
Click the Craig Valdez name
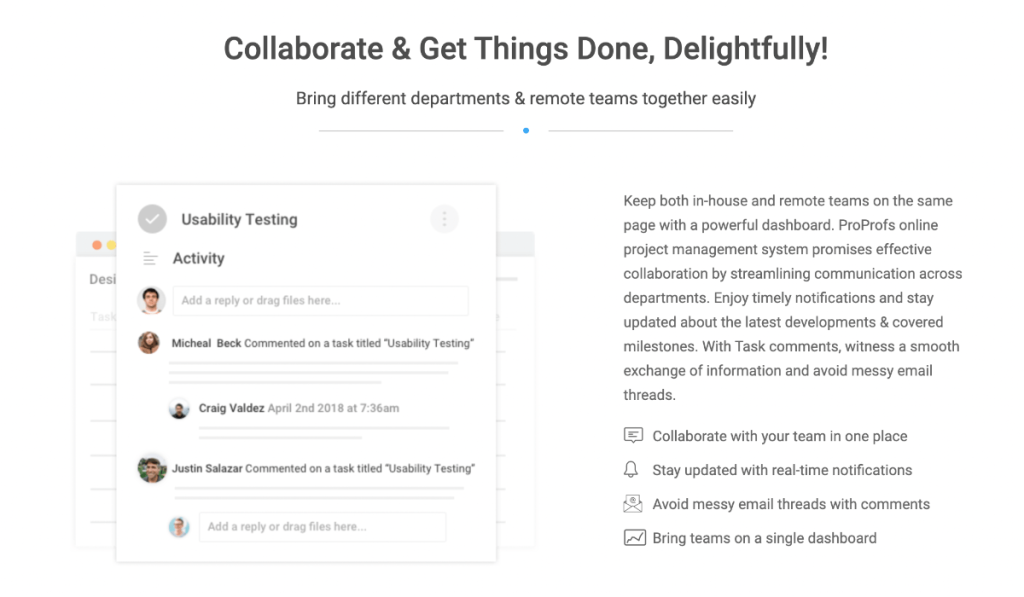tap(231, 408)
